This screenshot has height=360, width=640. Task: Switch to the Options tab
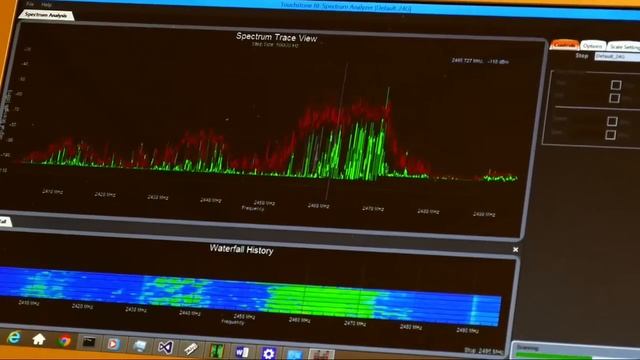(593, 46)
